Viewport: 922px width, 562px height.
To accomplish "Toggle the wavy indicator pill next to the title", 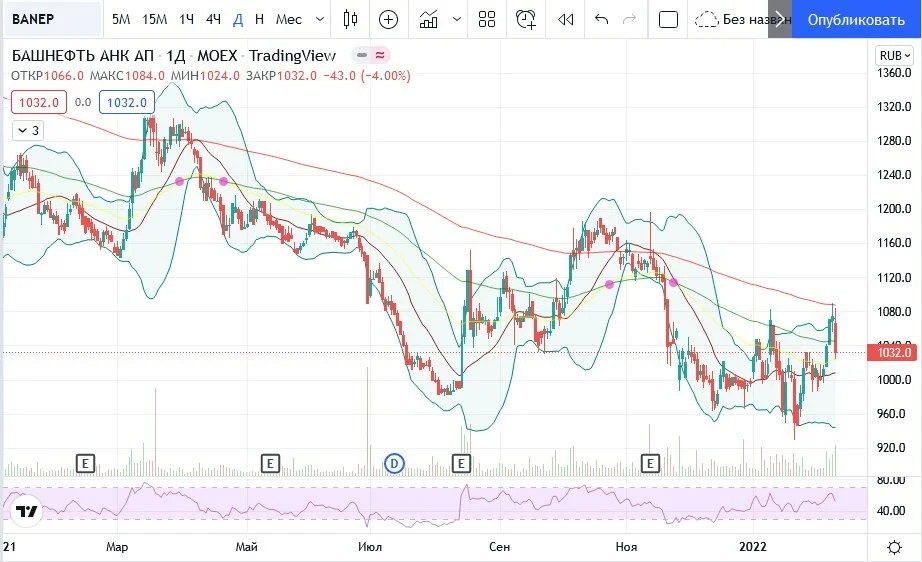I will [380, 55].
